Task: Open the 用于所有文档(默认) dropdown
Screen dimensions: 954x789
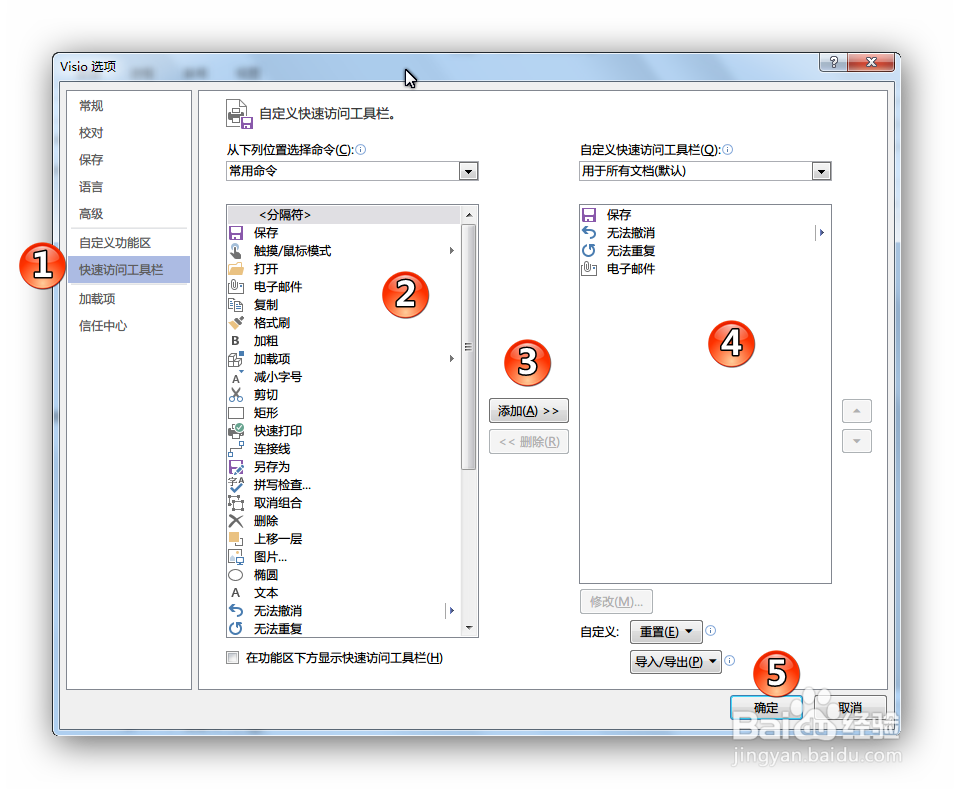Action: coord(821,172)
